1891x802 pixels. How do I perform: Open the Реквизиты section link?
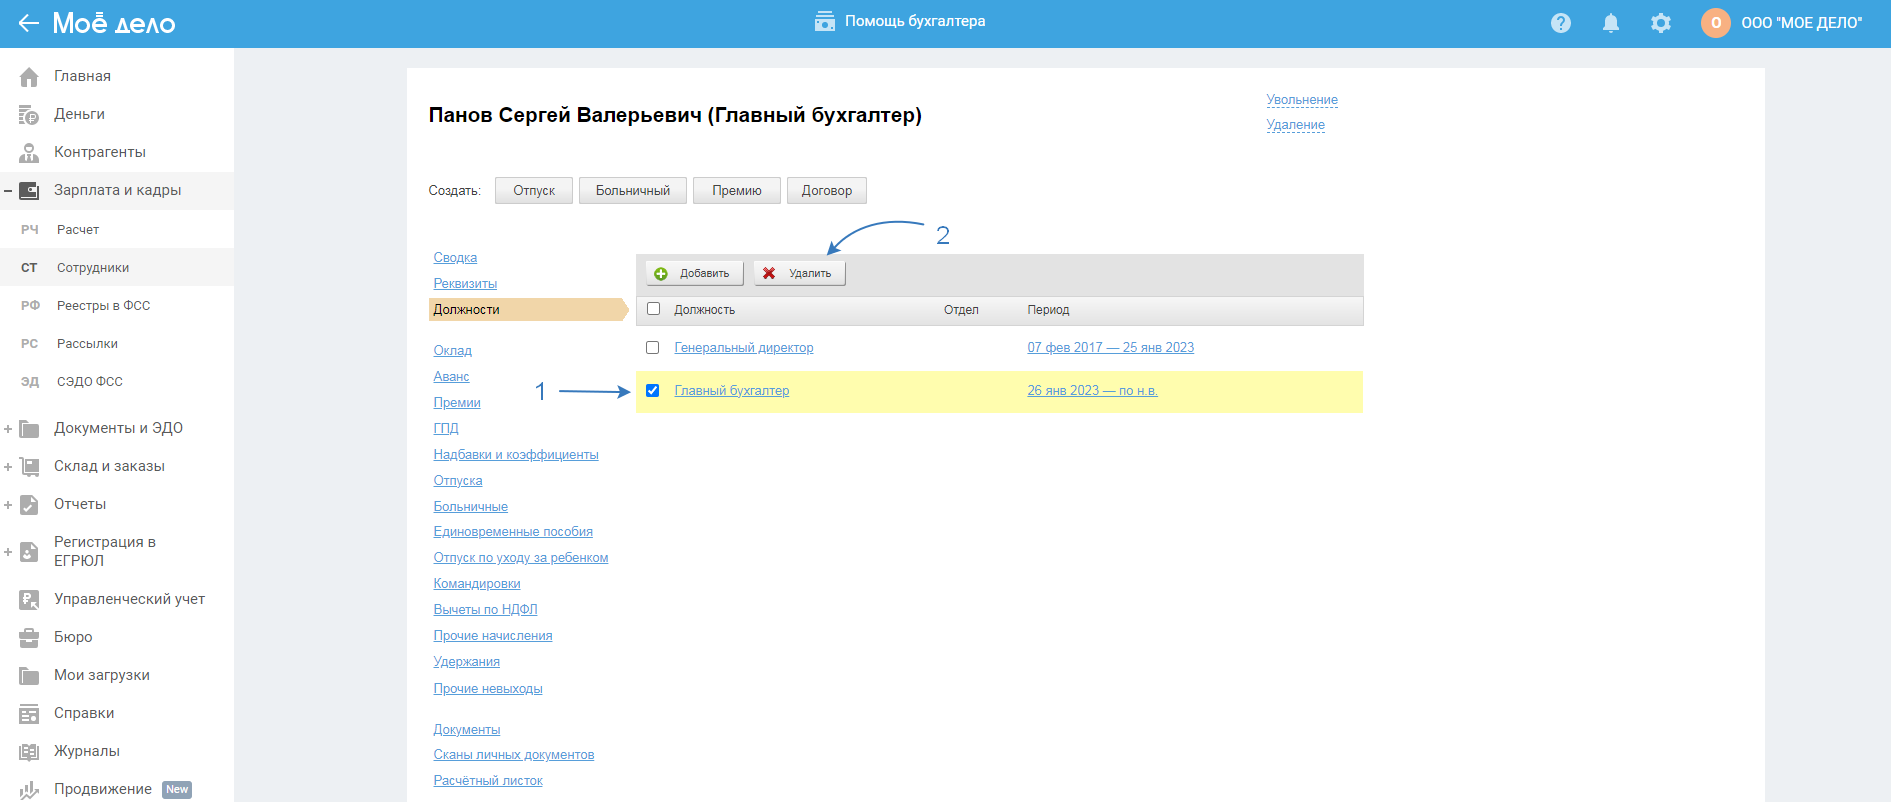(x=465, y=284)
